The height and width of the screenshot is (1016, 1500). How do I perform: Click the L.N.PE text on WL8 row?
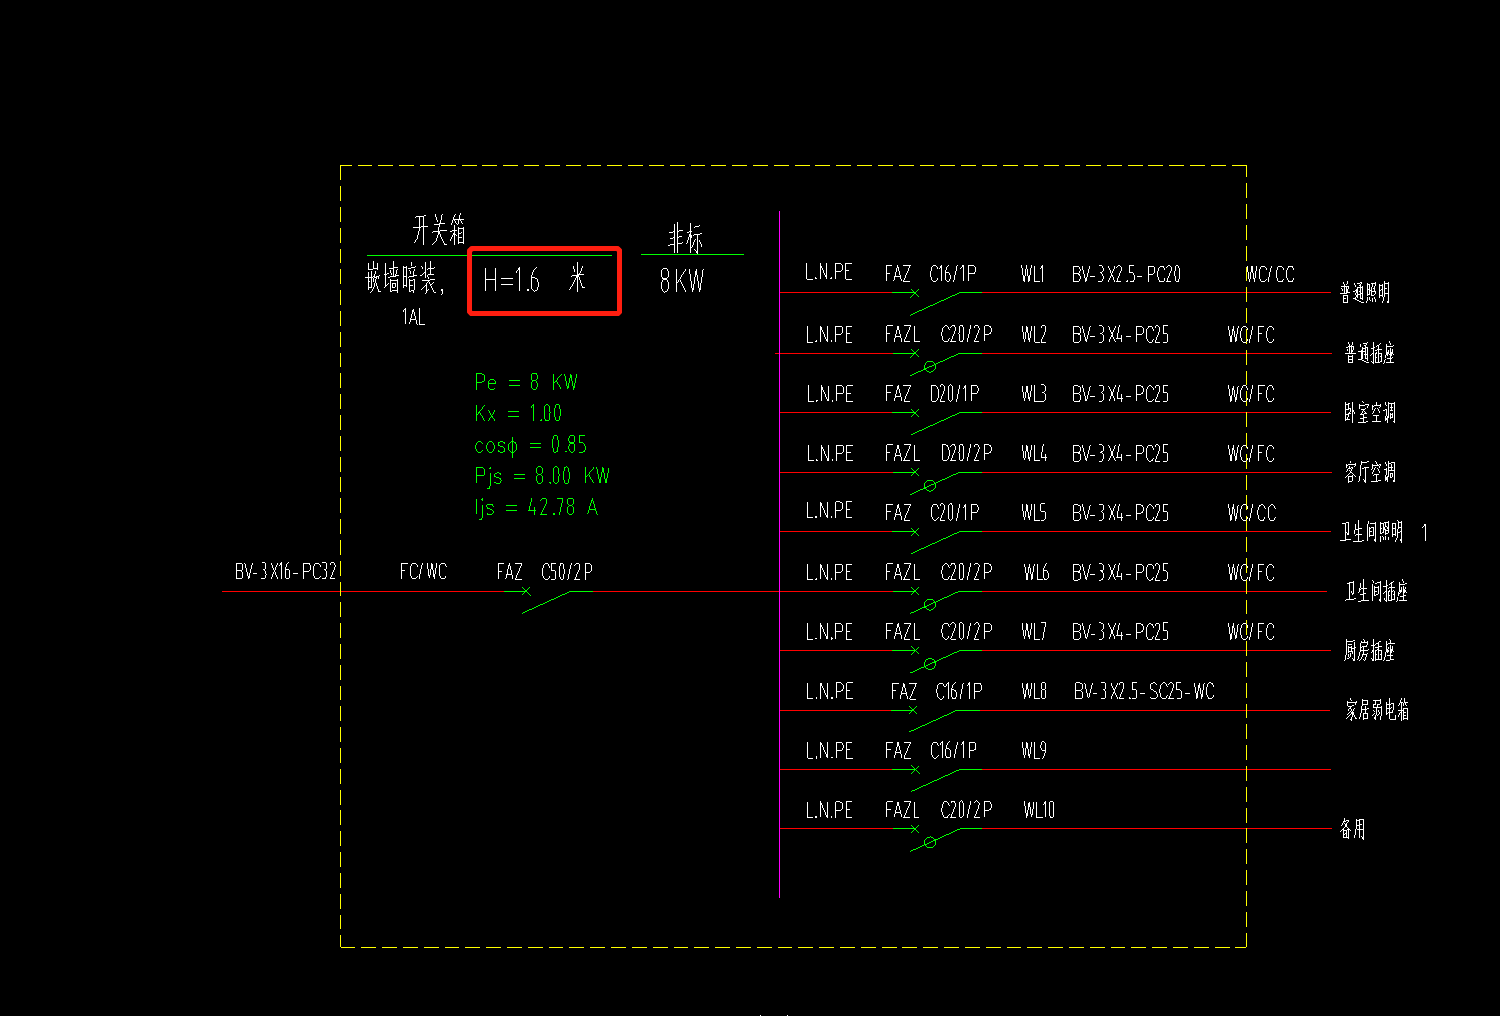pyautogui.click(x=829, y=691)
